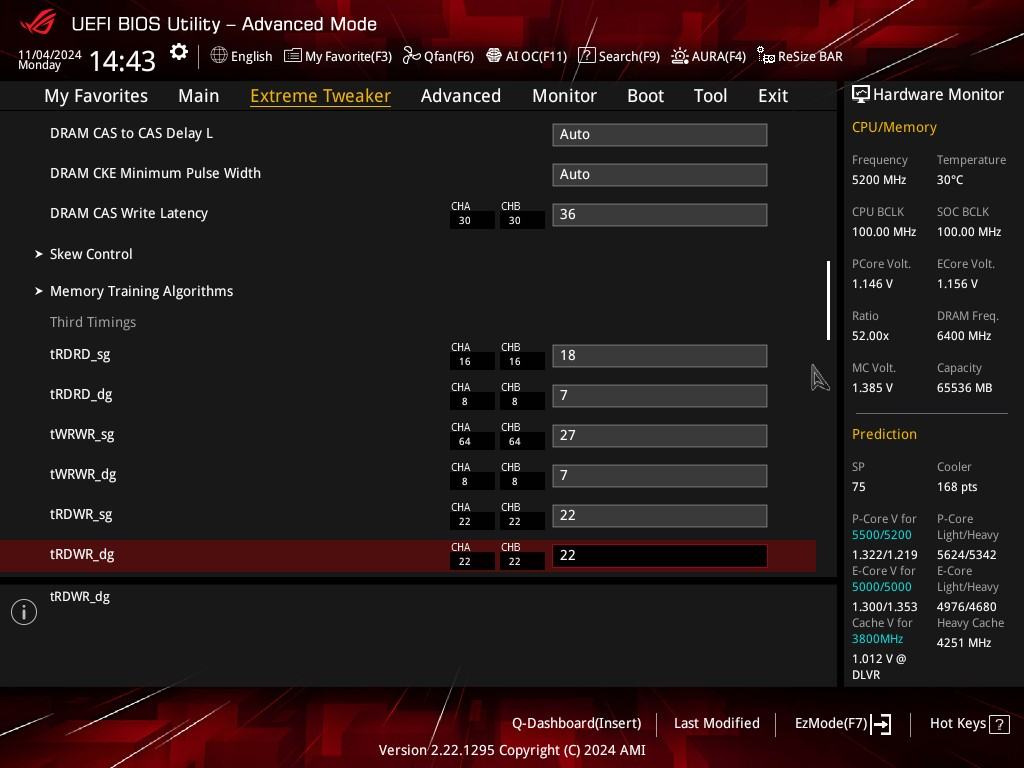1024x768 pixels.
Task: Expand Memory Training Algorithms arrow
Action: tap(39, 291)
